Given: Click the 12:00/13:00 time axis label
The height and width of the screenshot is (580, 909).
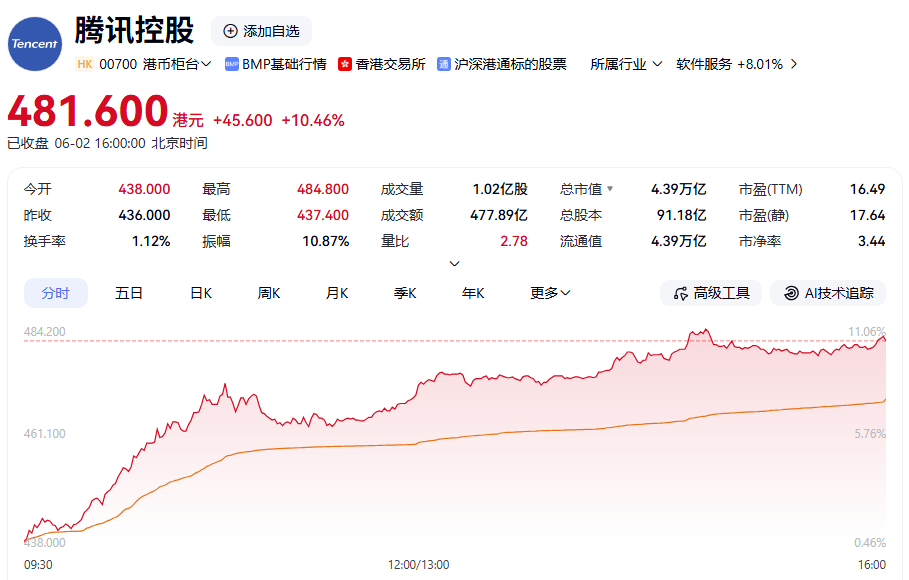Looking at the screenshot, I should 419,565.
